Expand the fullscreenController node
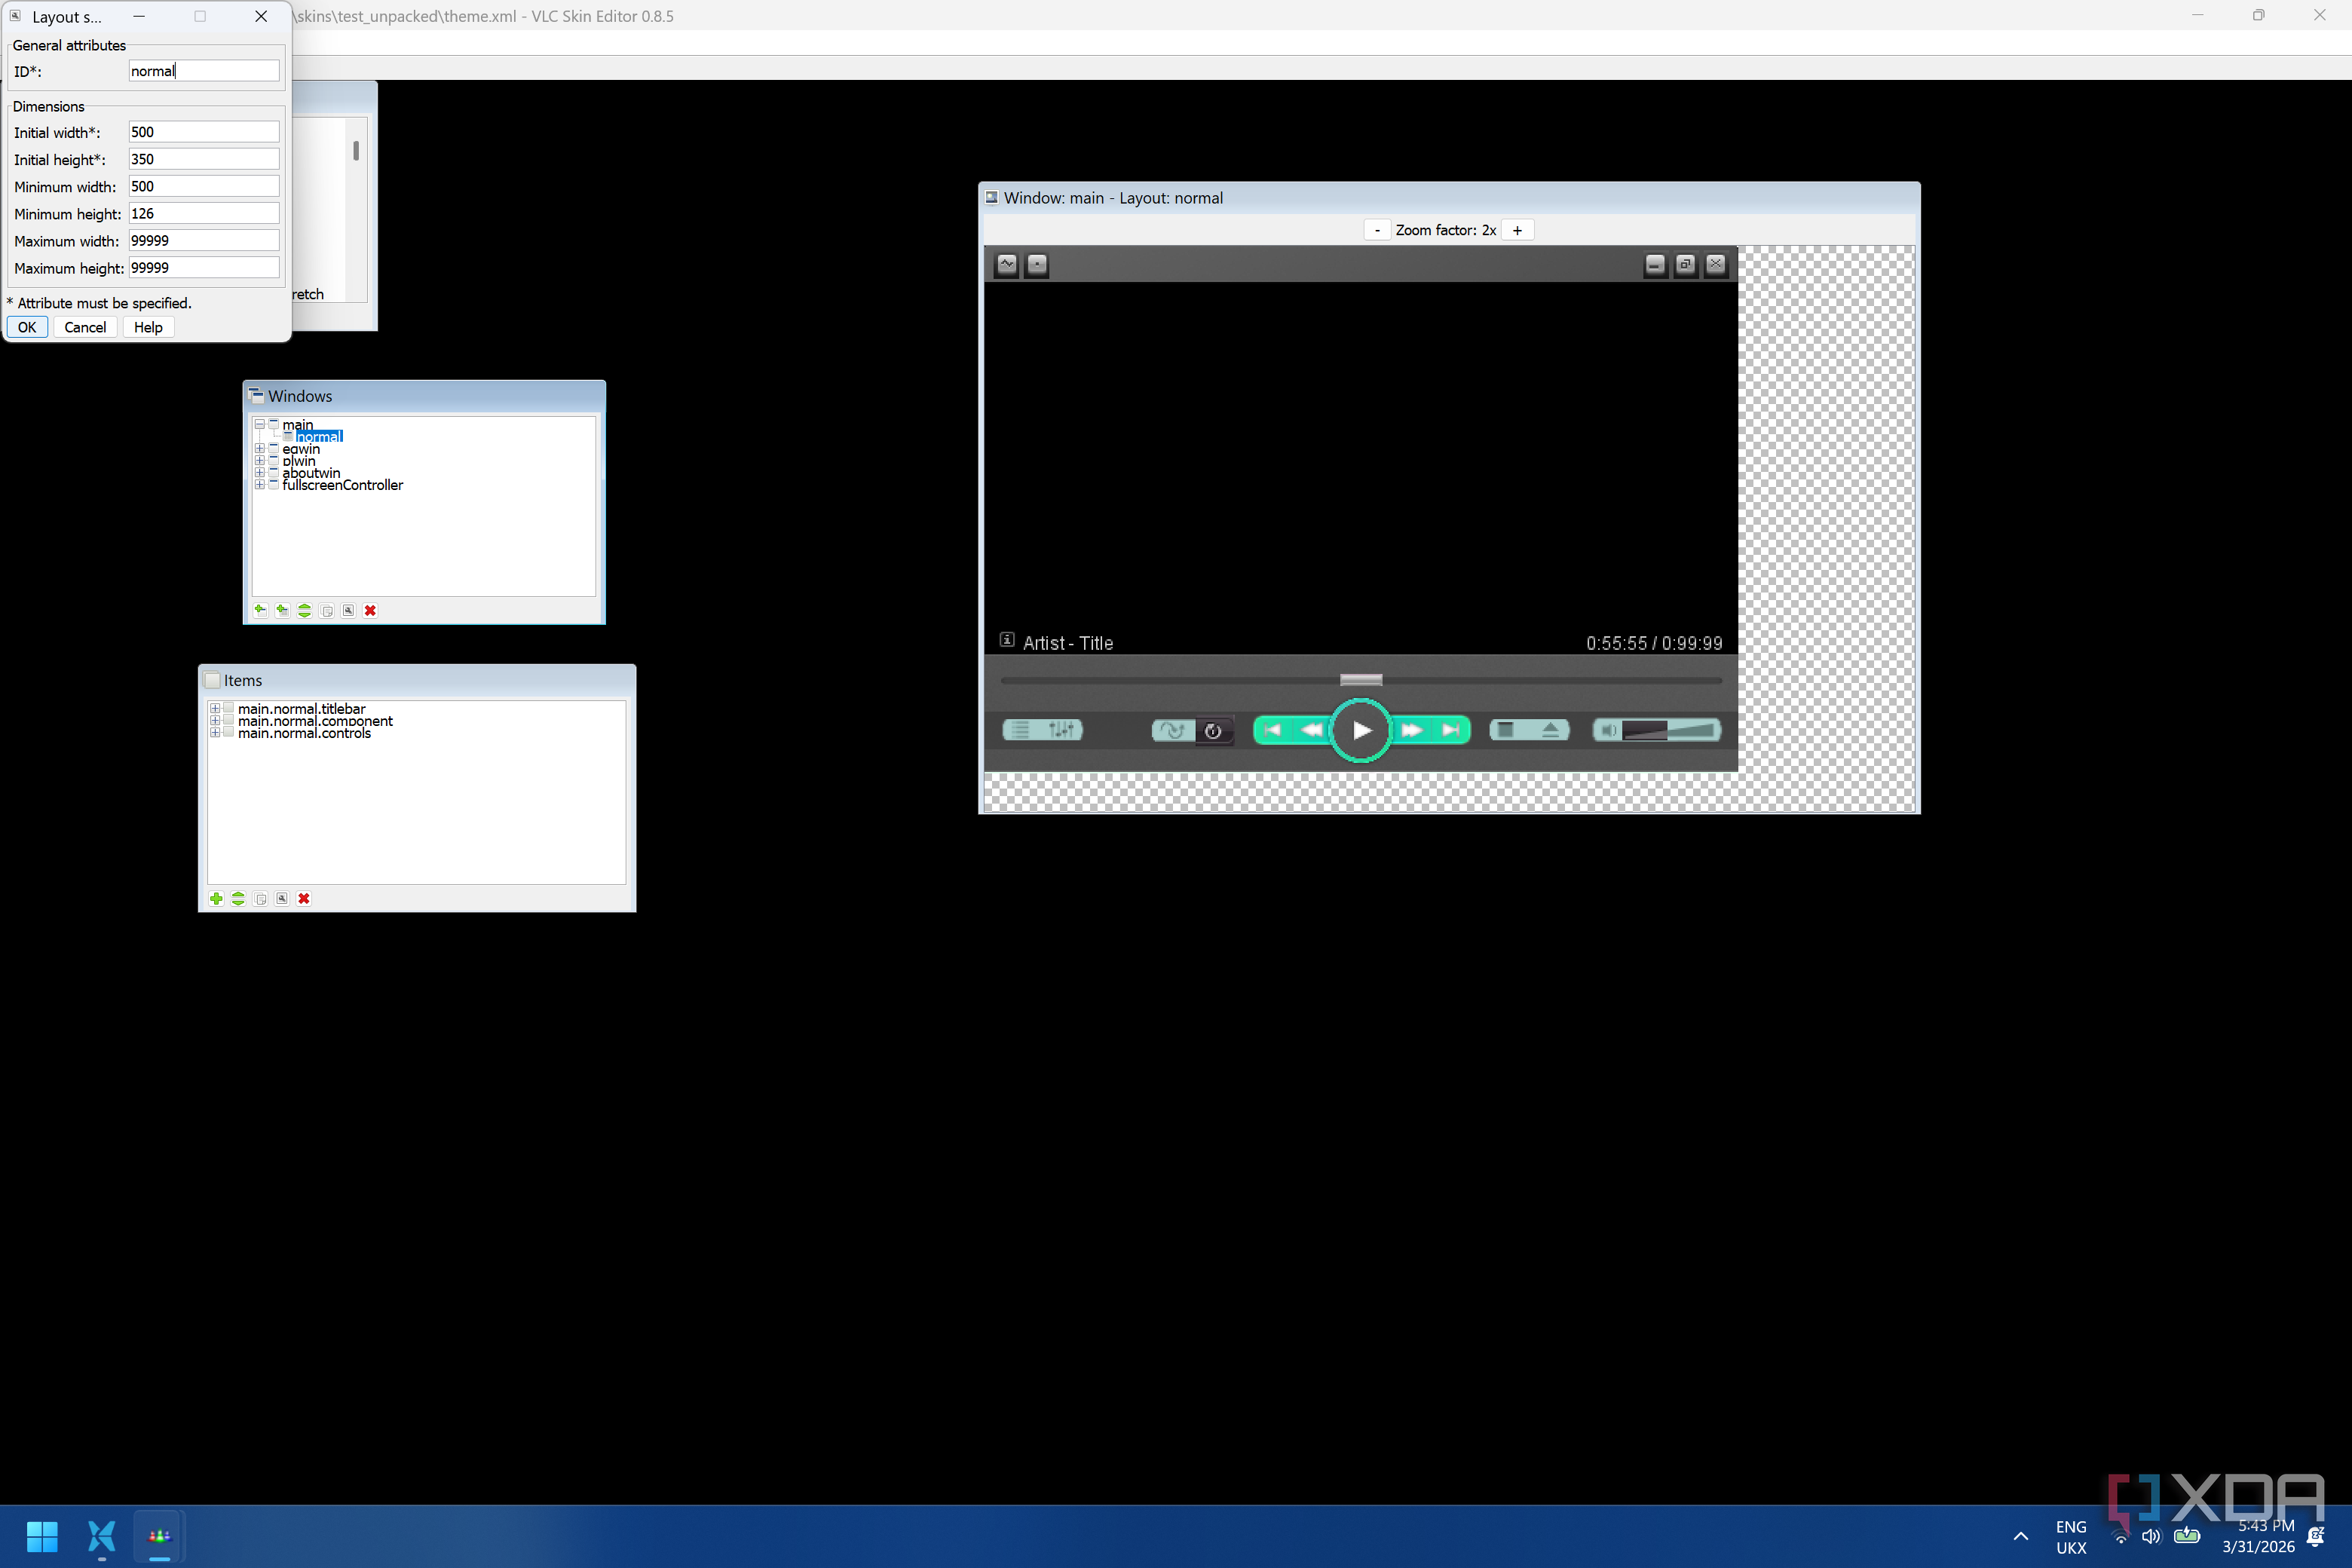The height and width of the screenshot is (1568, 2352). click(x=260, y=485)
